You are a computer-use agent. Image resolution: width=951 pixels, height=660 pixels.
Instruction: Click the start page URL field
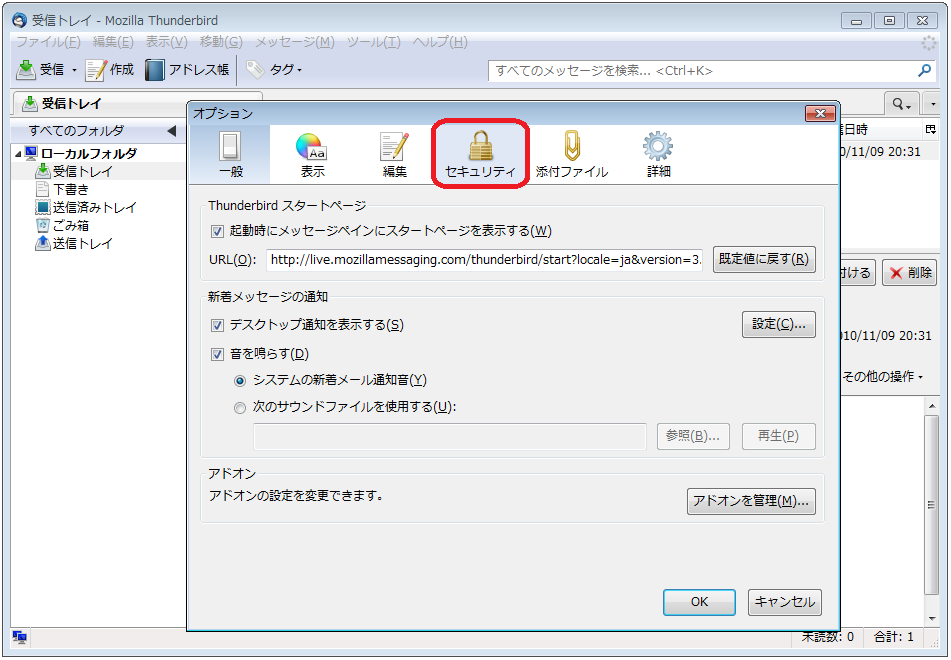click(x=484, y=260)
